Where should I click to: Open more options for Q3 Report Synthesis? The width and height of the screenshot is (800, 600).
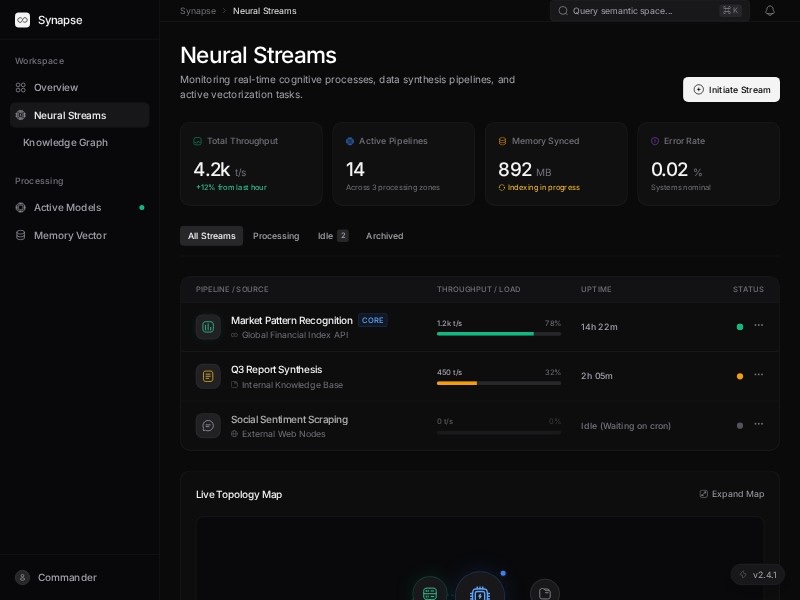click(x=759, y=375)
